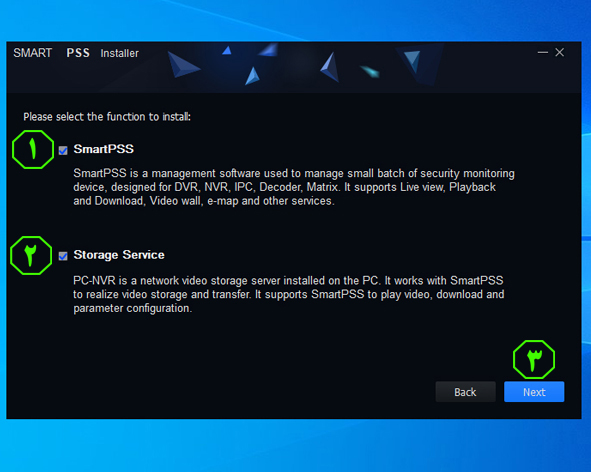The width and height of the screenshot is (591, 472).
Task: Click the dark inverted triangle in the header
Action: [x=412, y=61]
